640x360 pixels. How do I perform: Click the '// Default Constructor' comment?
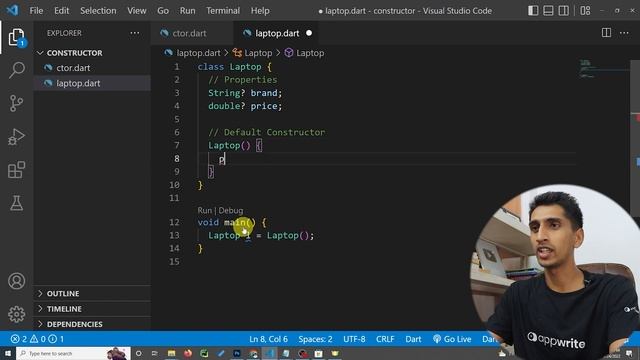(x=267, y=132)
